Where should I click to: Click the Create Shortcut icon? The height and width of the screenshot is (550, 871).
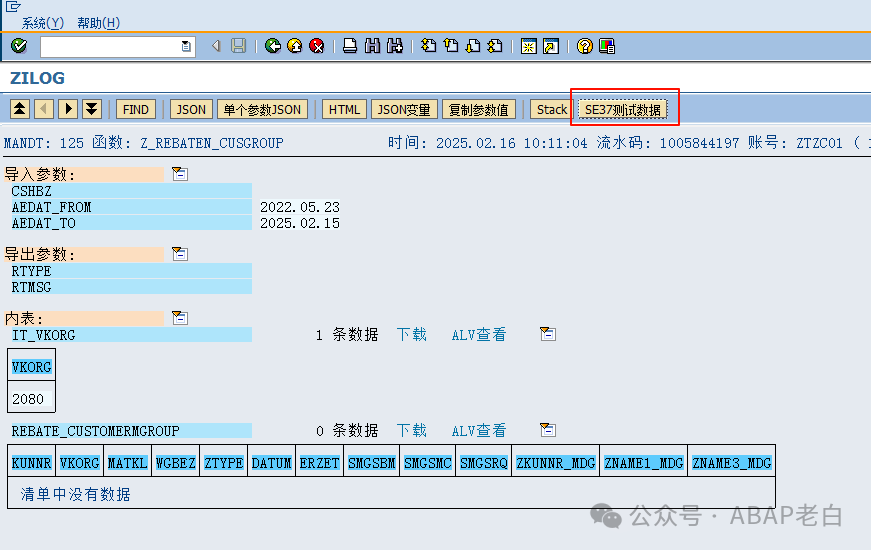click(x=550, y=46)
